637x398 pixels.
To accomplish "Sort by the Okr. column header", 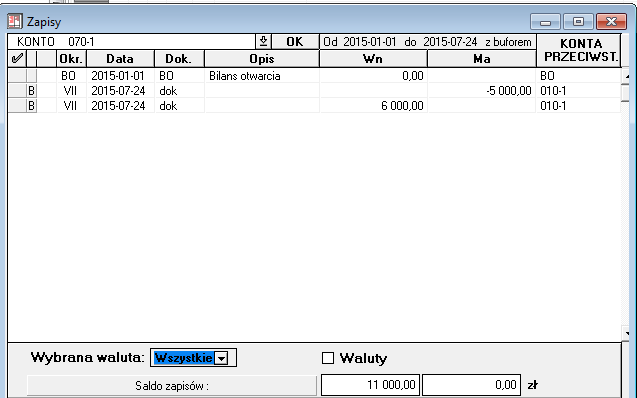I will [72, 59].
